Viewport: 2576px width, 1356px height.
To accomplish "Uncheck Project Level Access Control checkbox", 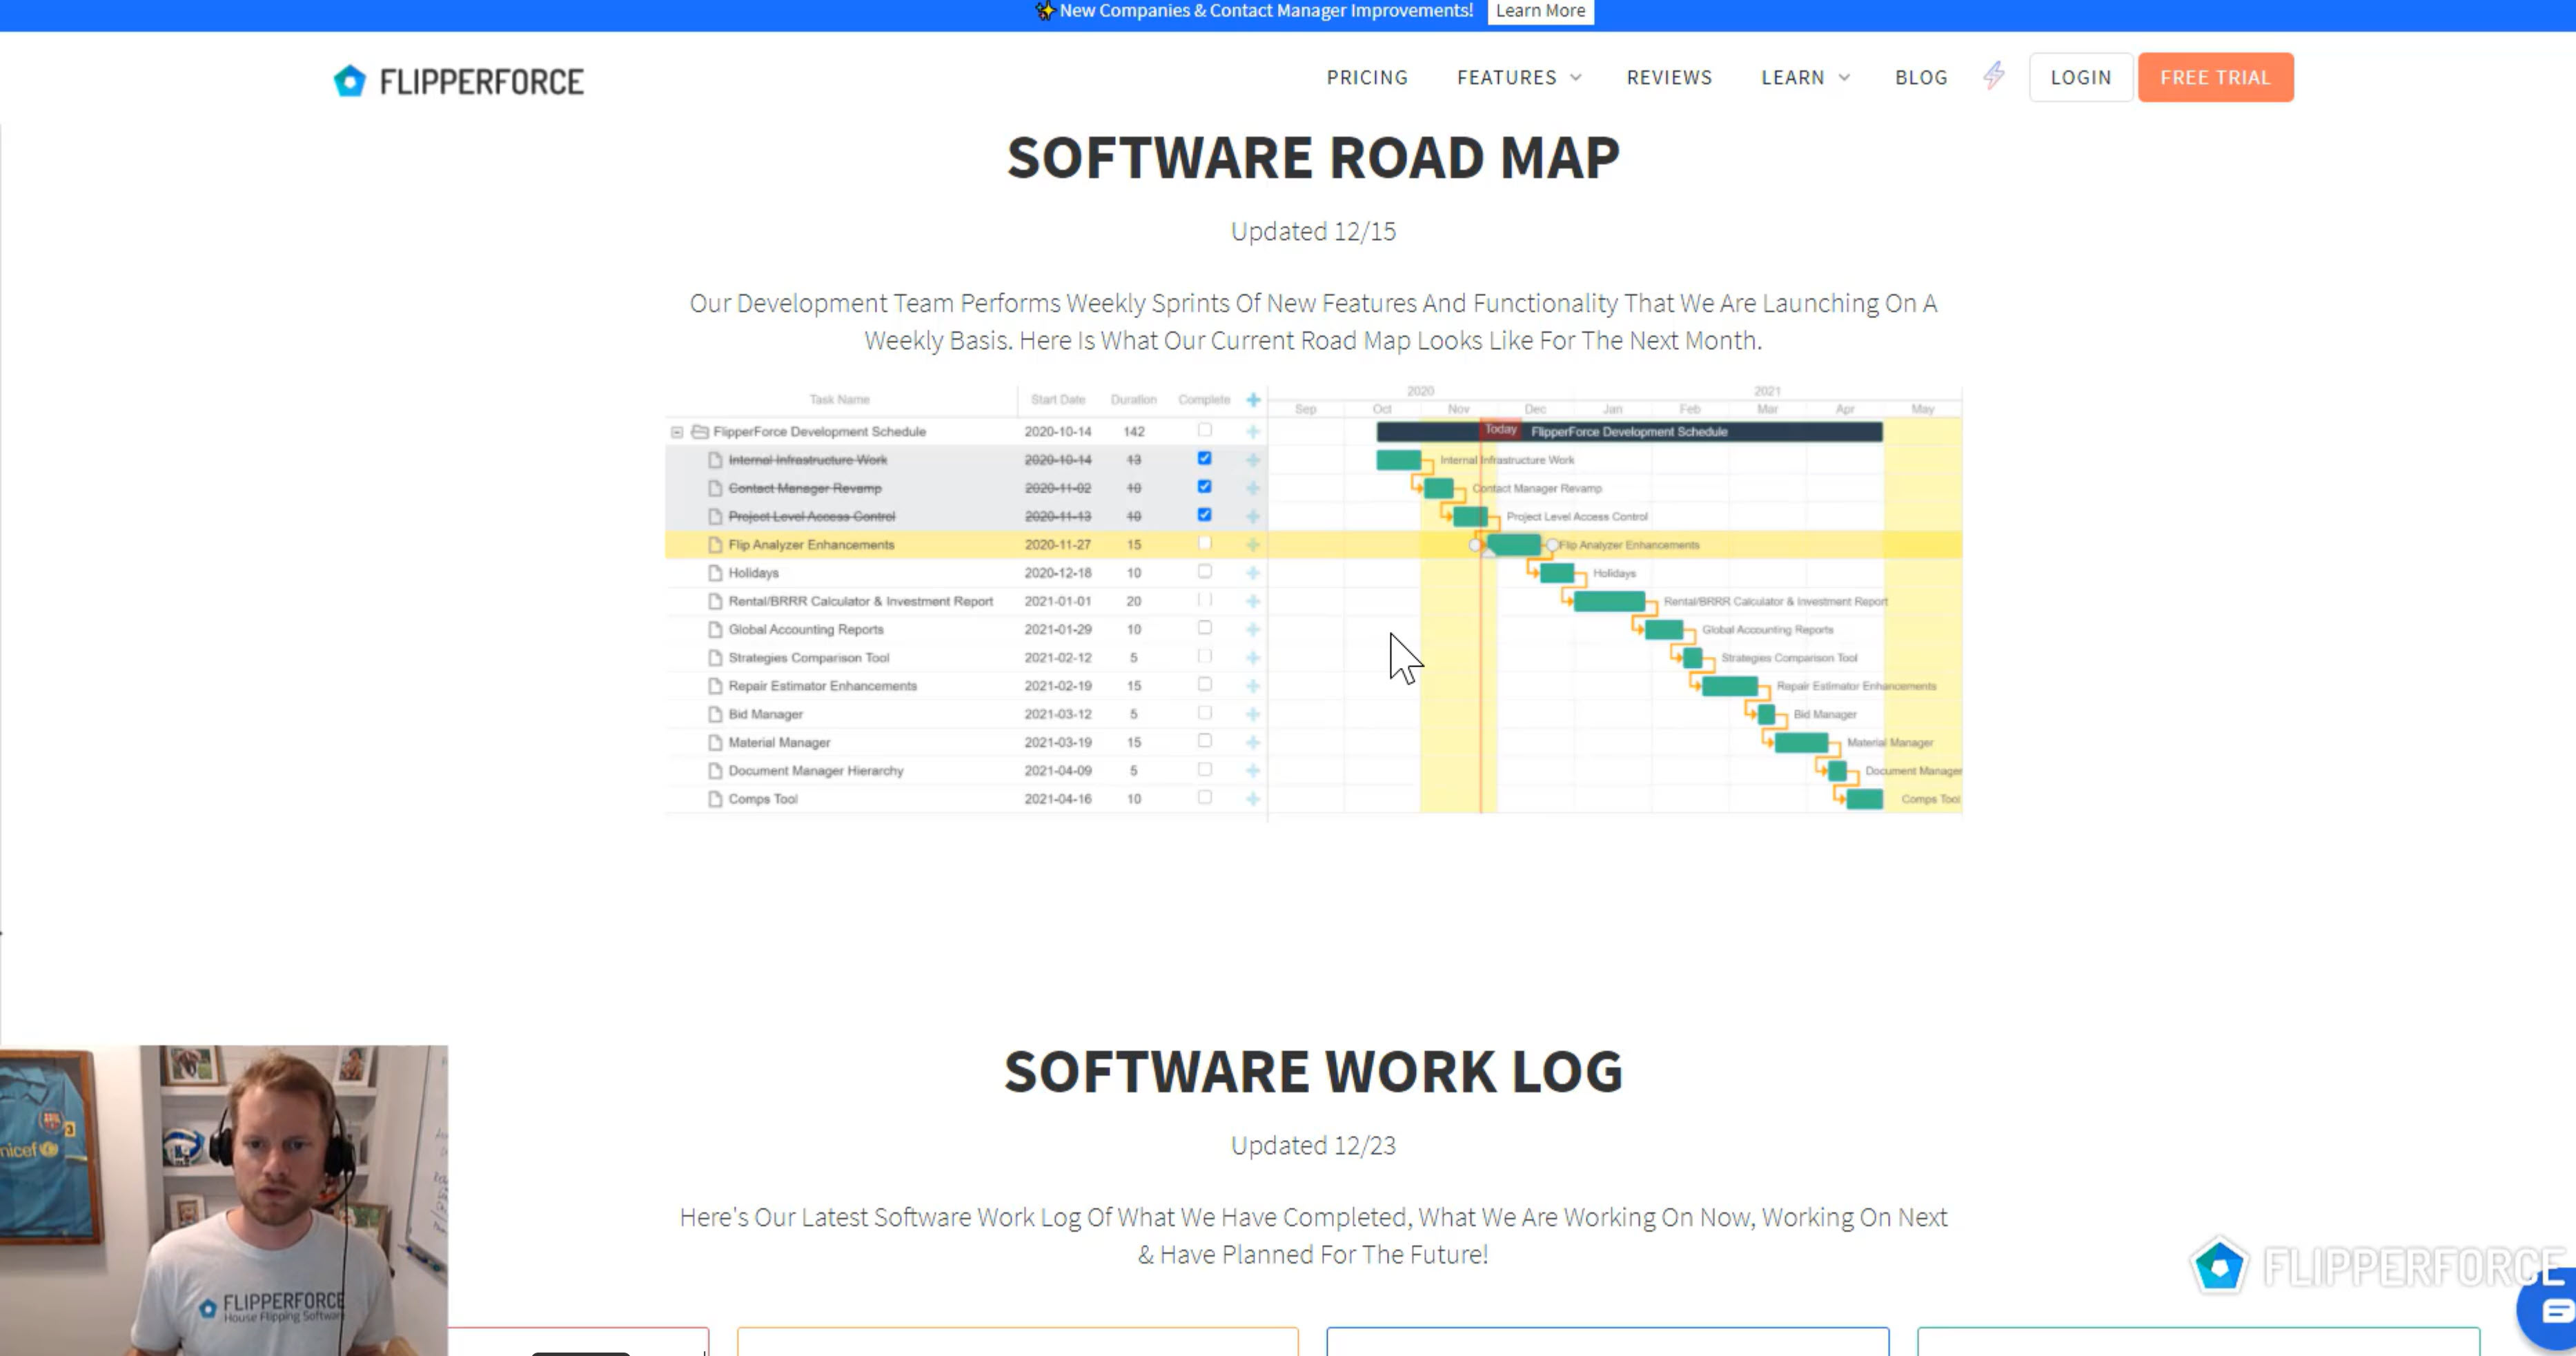I will (1205, 514).
